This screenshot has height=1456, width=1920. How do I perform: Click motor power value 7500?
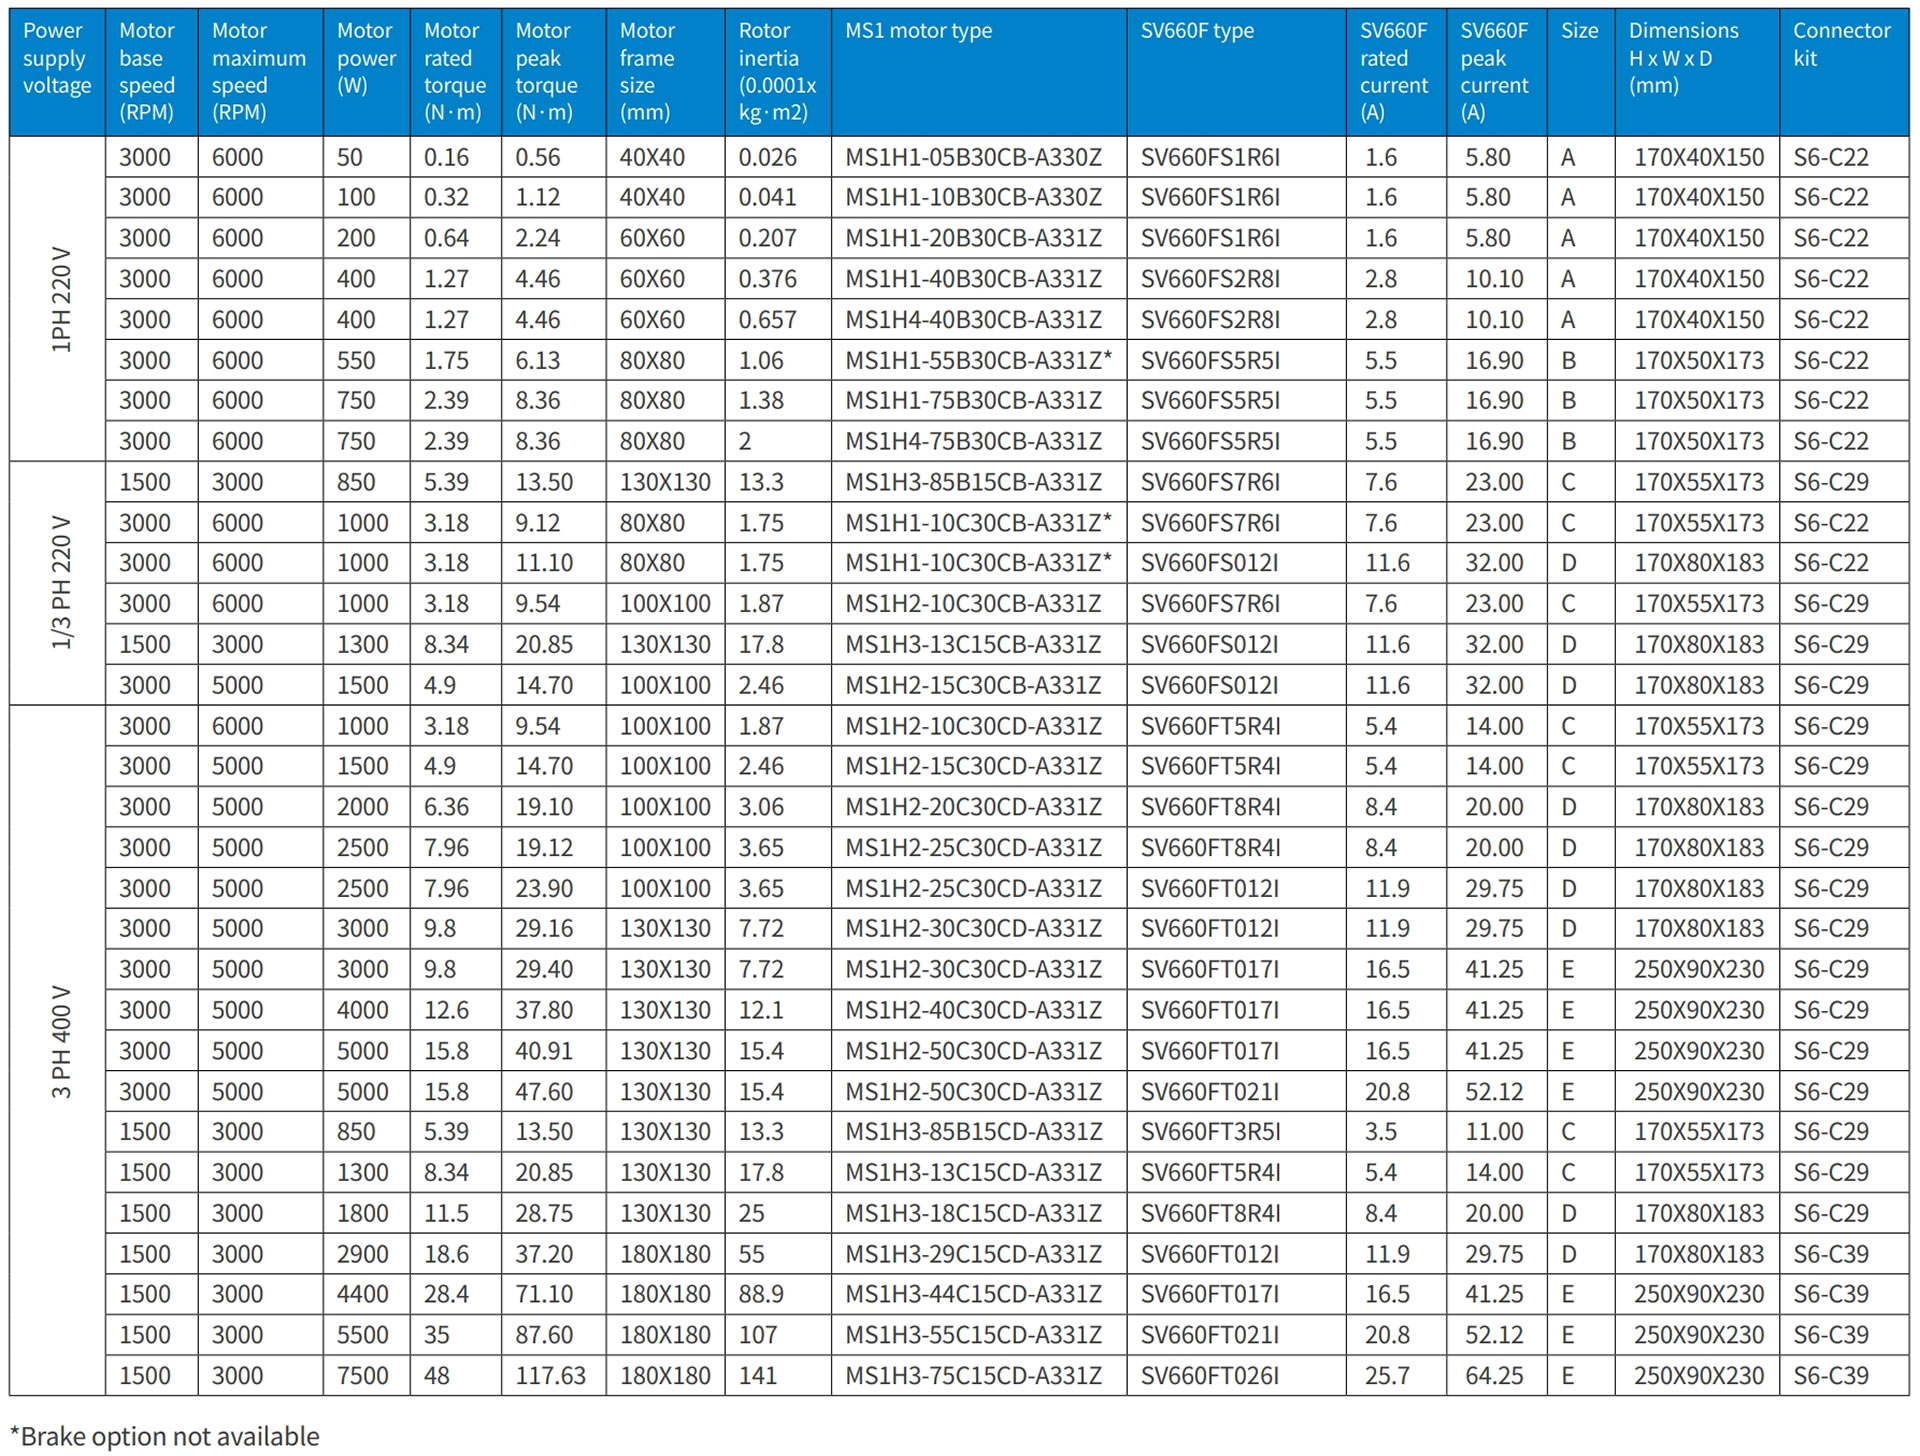point(362,1376)
